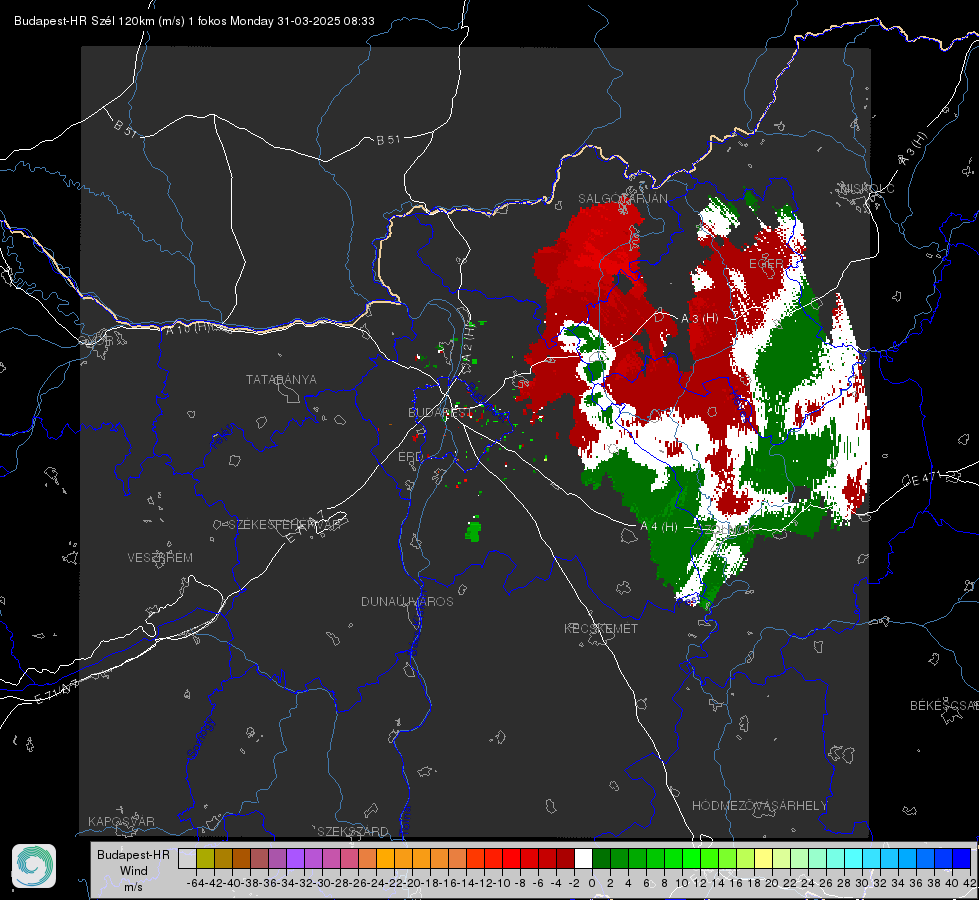Click the isolated green echo patch north of DUNAÚJVÁROS

[474, 530]
